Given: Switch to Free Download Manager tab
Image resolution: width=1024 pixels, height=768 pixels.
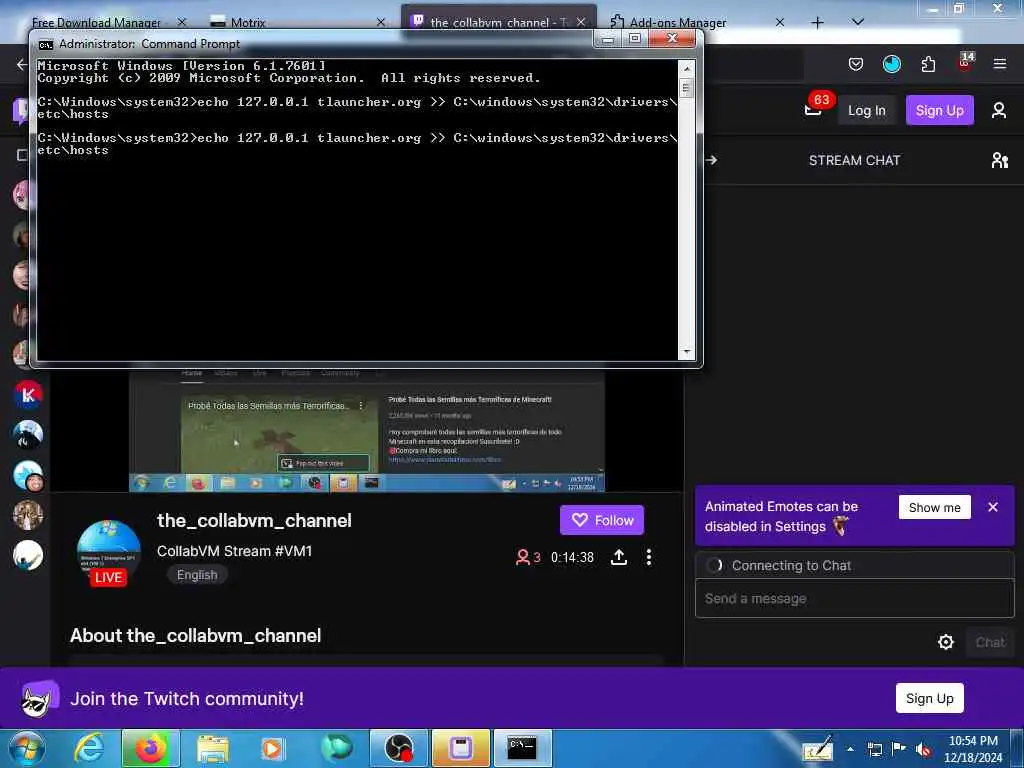Looking at the screenshot, I should coord(97,22).
